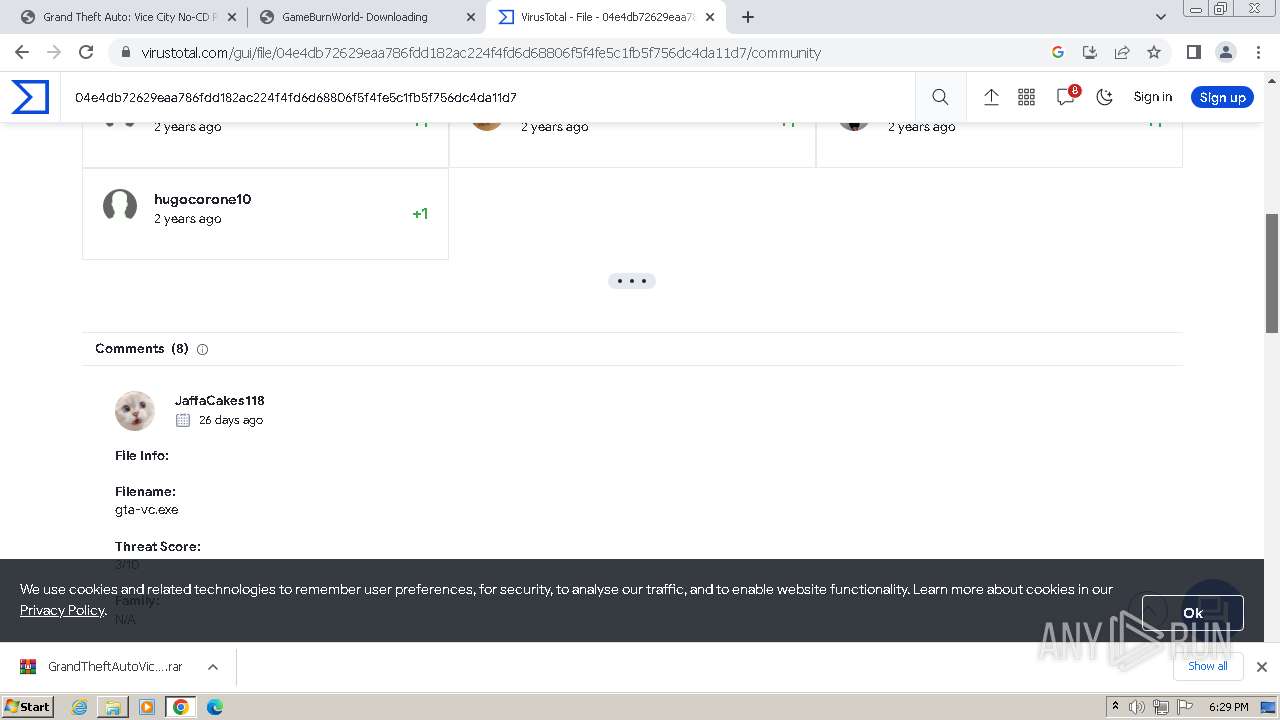This screenshot has height=720, width=1280.
Task: Click Show all downloads button
Action: [1208, 666]
